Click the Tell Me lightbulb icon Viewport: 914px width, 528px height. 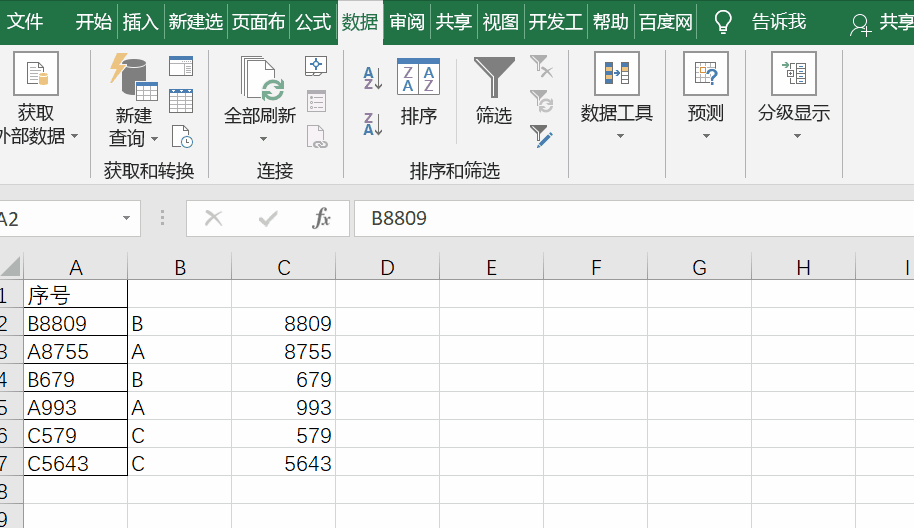[x=723, y=22]
